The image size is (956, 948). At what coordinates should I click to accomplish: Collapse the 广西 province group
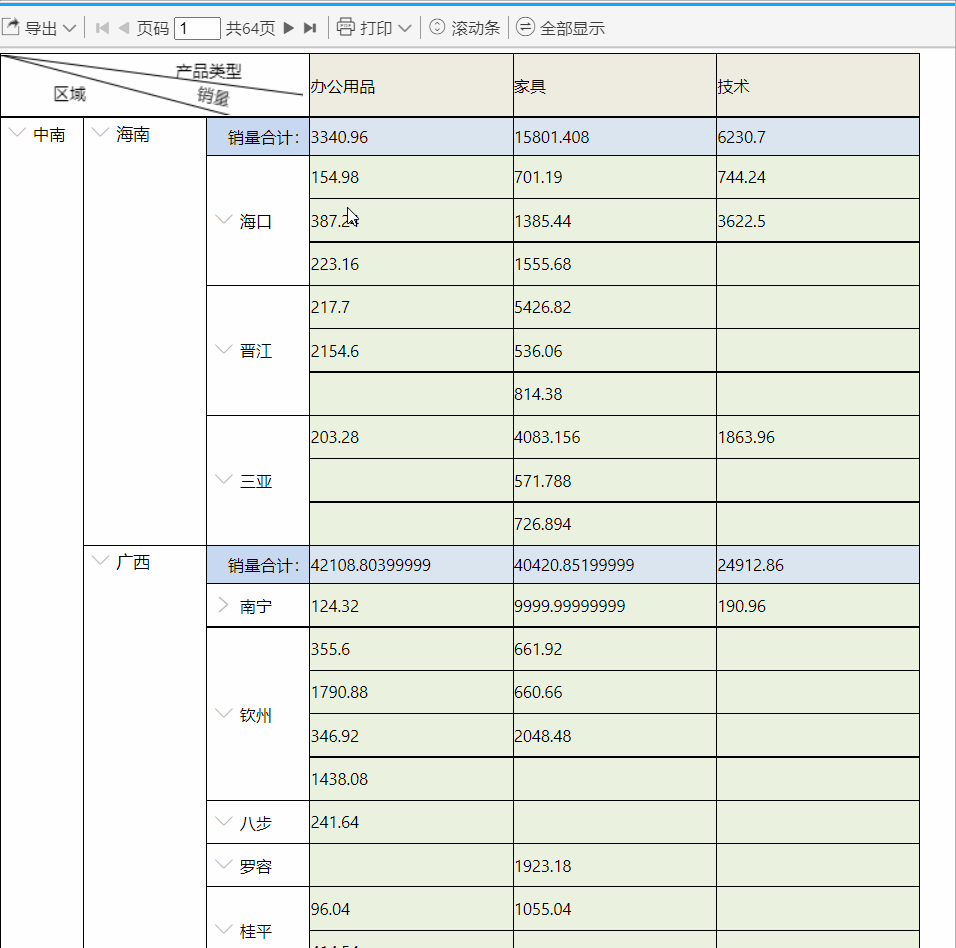100,560
